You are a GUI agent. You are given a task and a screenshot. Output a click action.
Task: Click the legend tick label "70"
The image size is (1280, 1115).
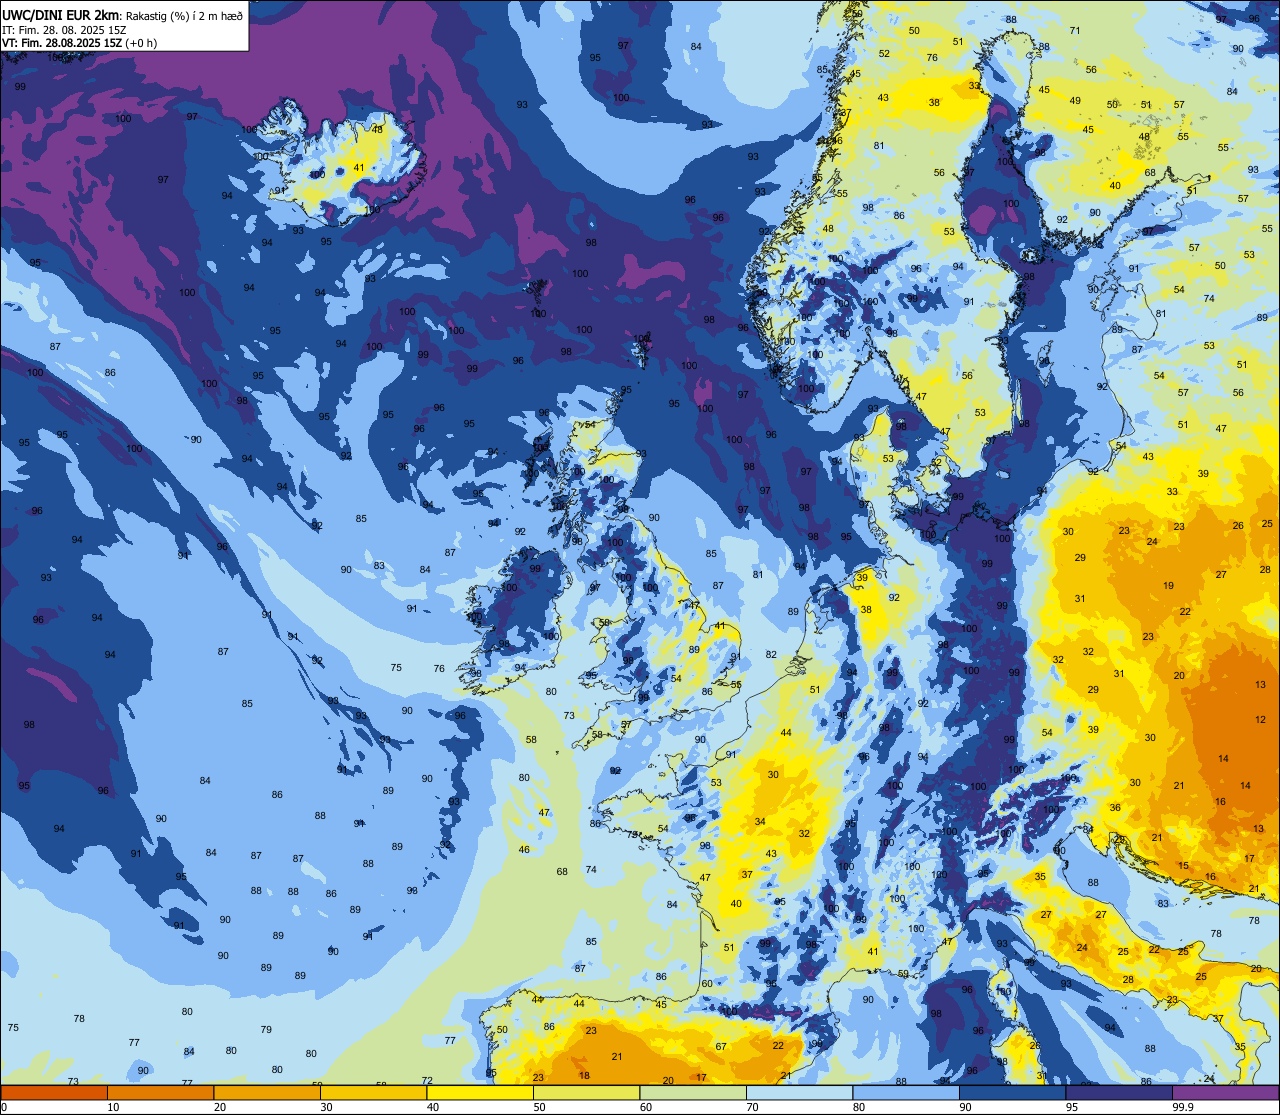click(752, 1107)
